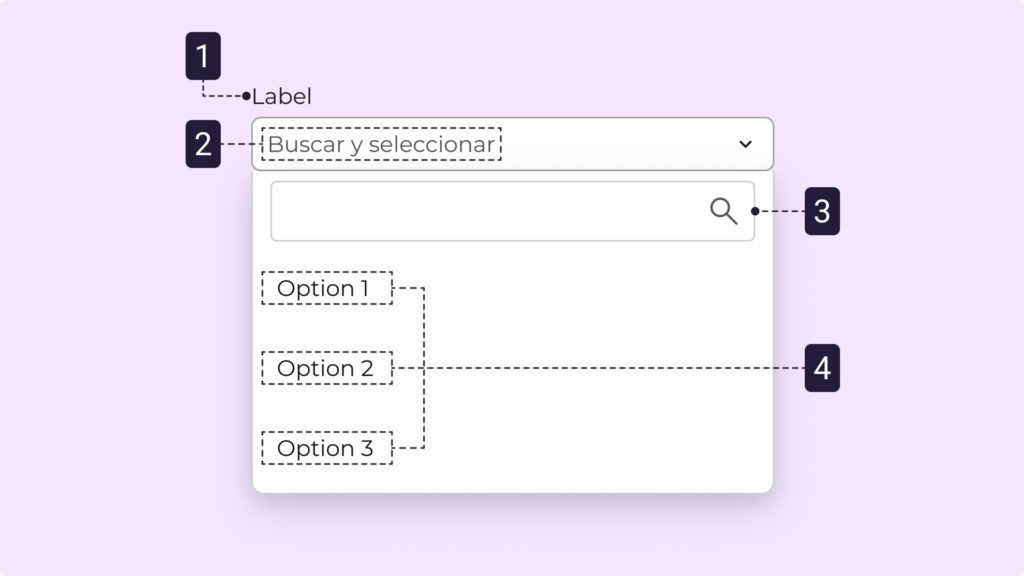1024x576 pixels.
Task: Click the dot marker beside Label text
Action: [x=246, y=96]
